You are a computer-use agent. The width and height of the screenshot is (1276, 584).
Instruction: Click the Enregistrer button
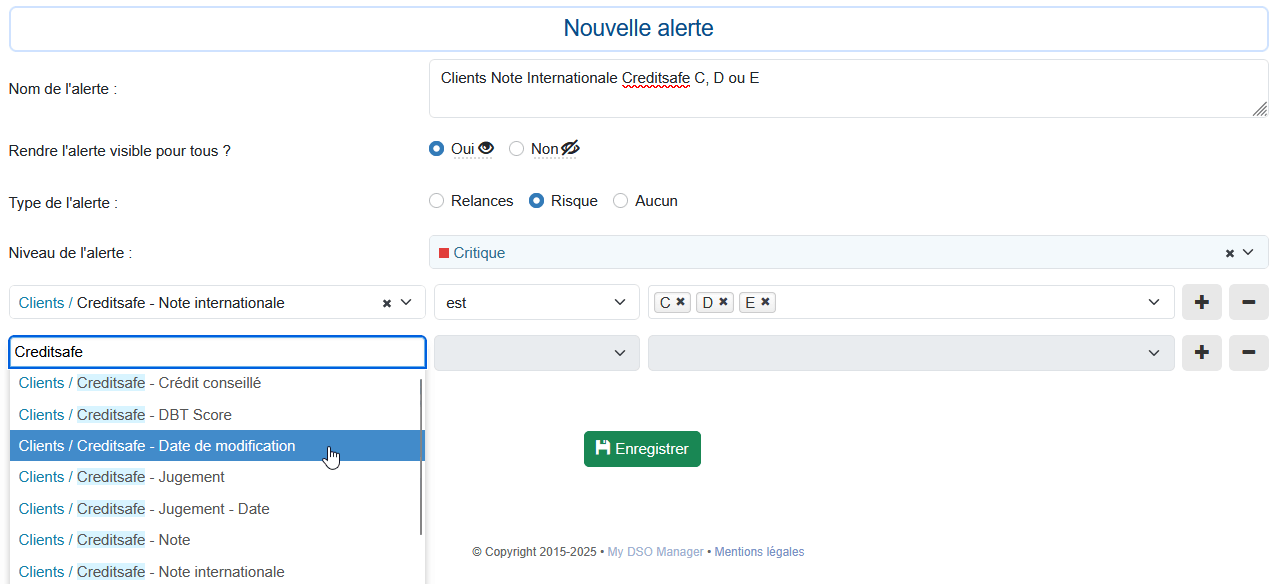(642, 448)
